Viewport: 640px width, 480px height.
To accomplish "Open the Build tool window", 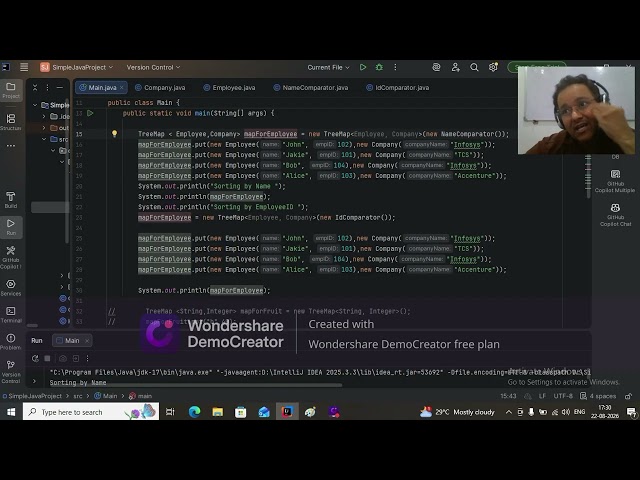I will click(x=11, y=200).
